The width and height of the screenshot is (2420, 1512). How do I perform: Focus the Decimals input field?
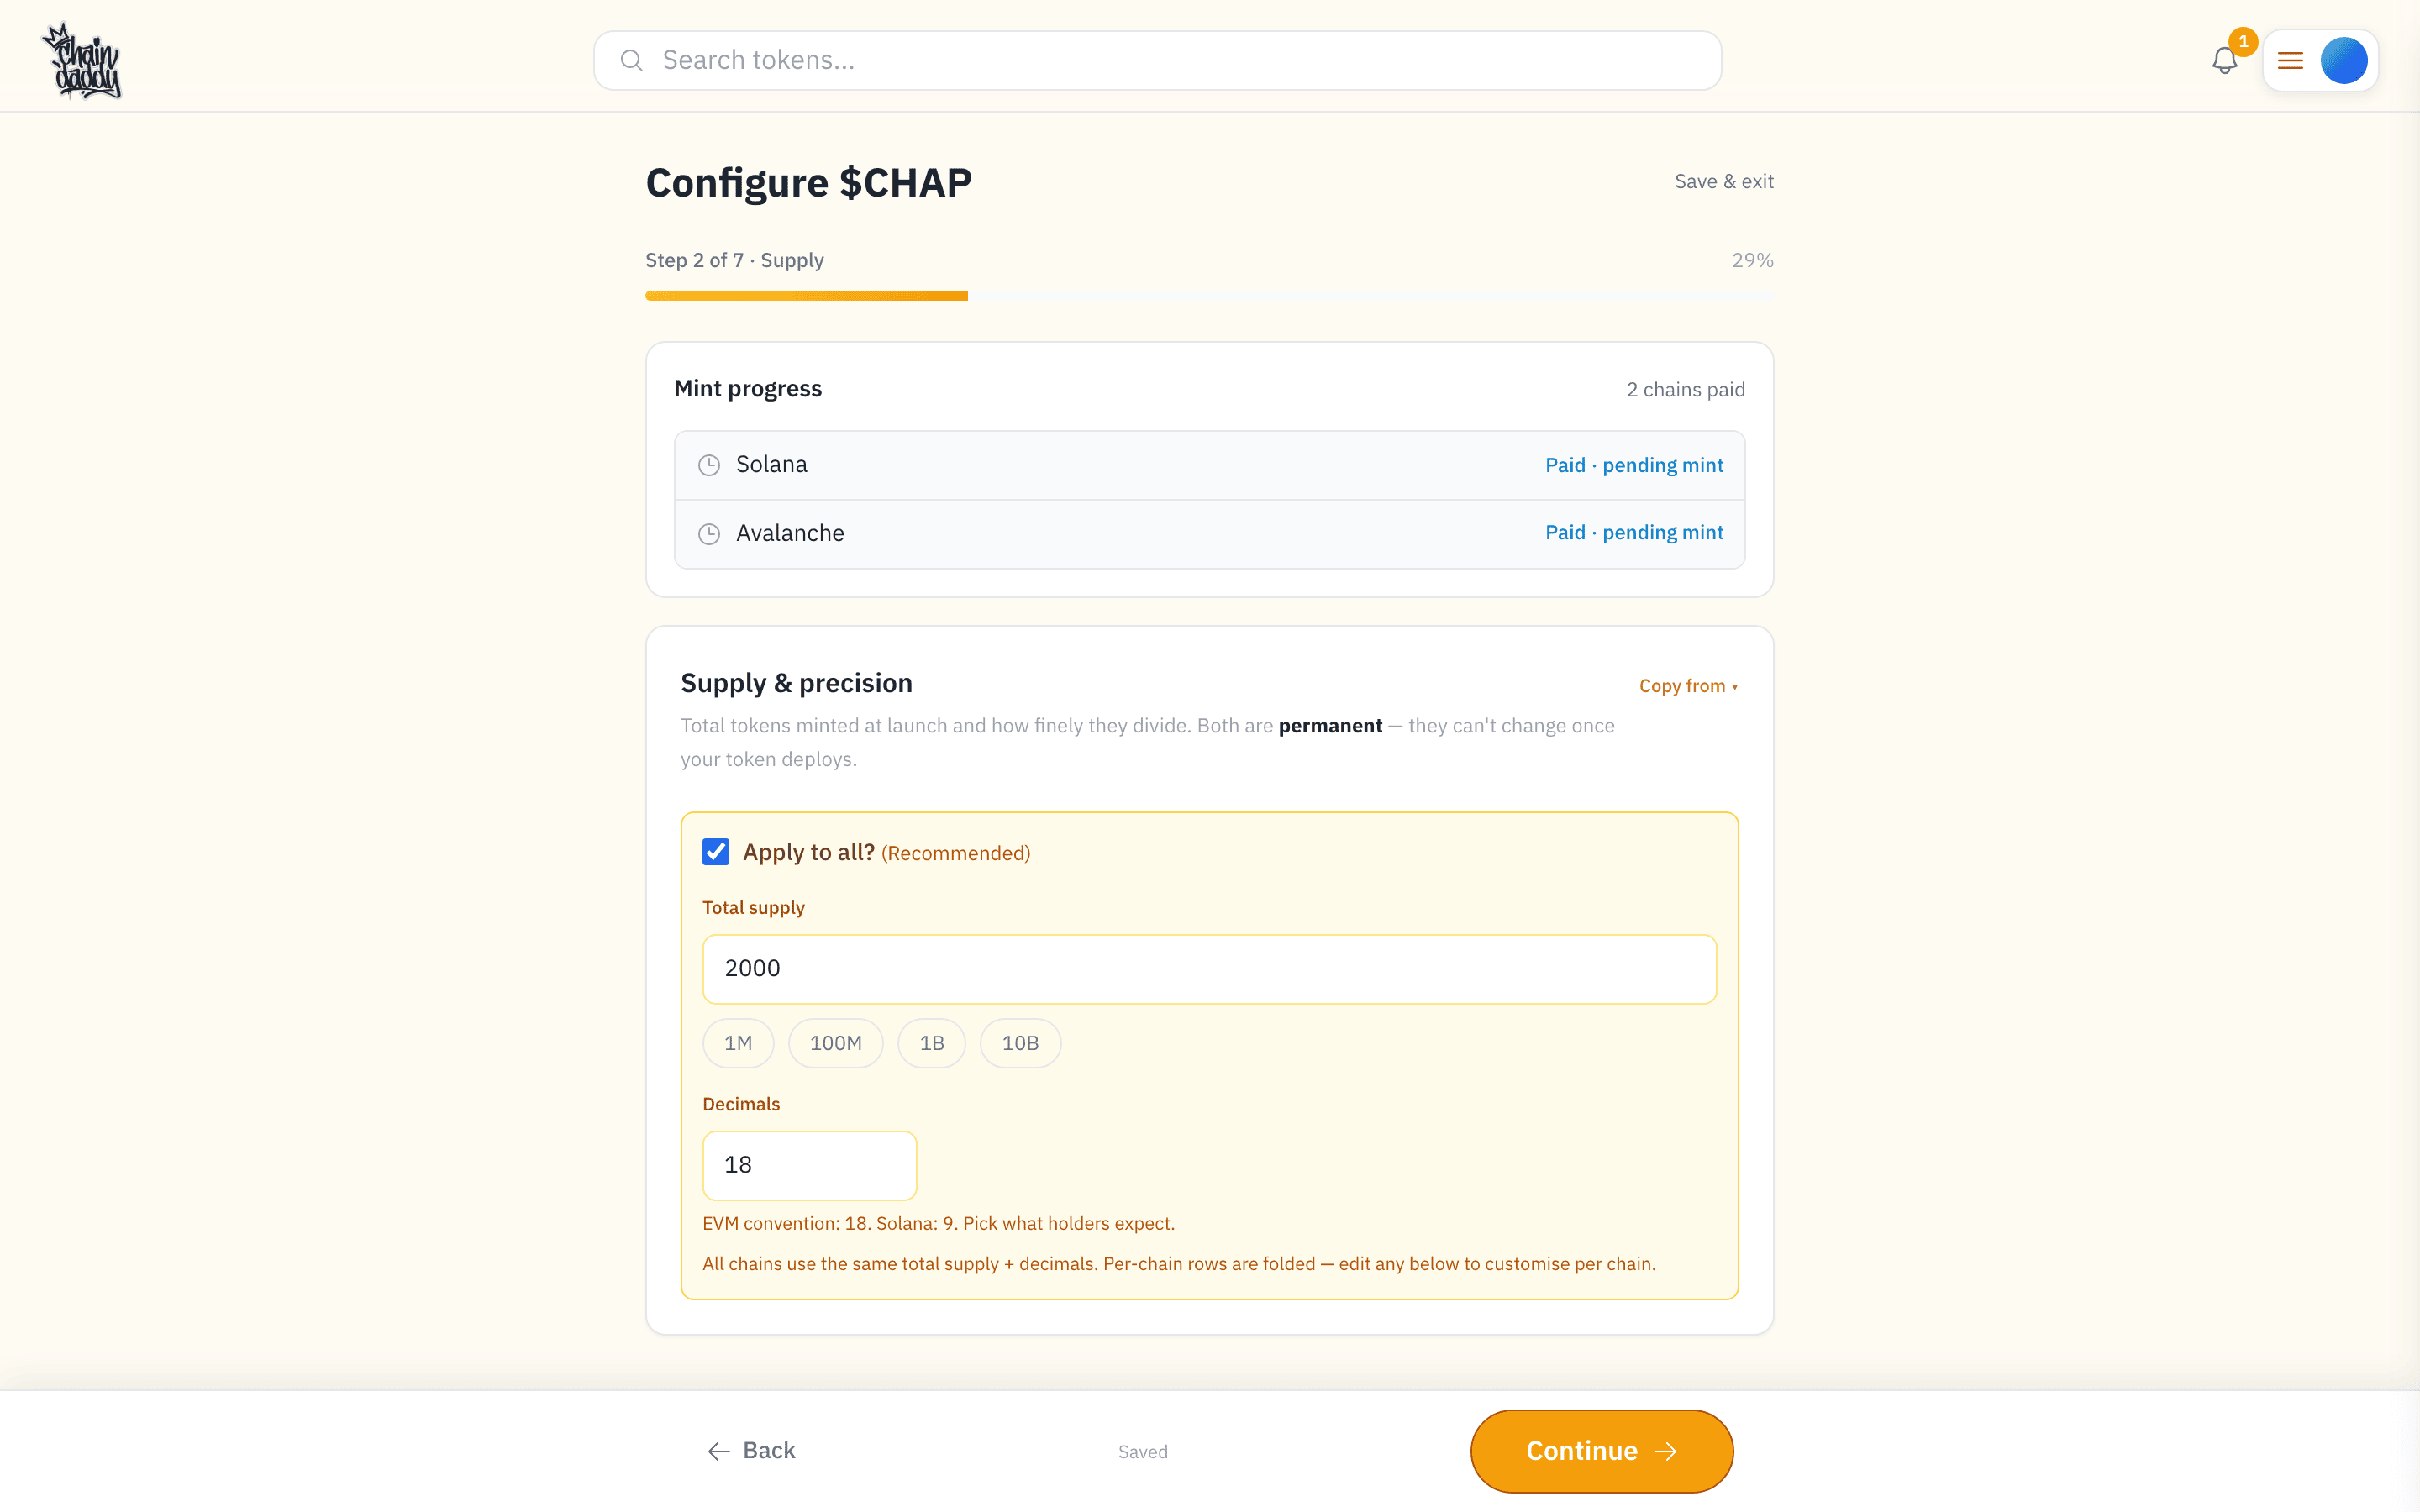click(809, 1165)
